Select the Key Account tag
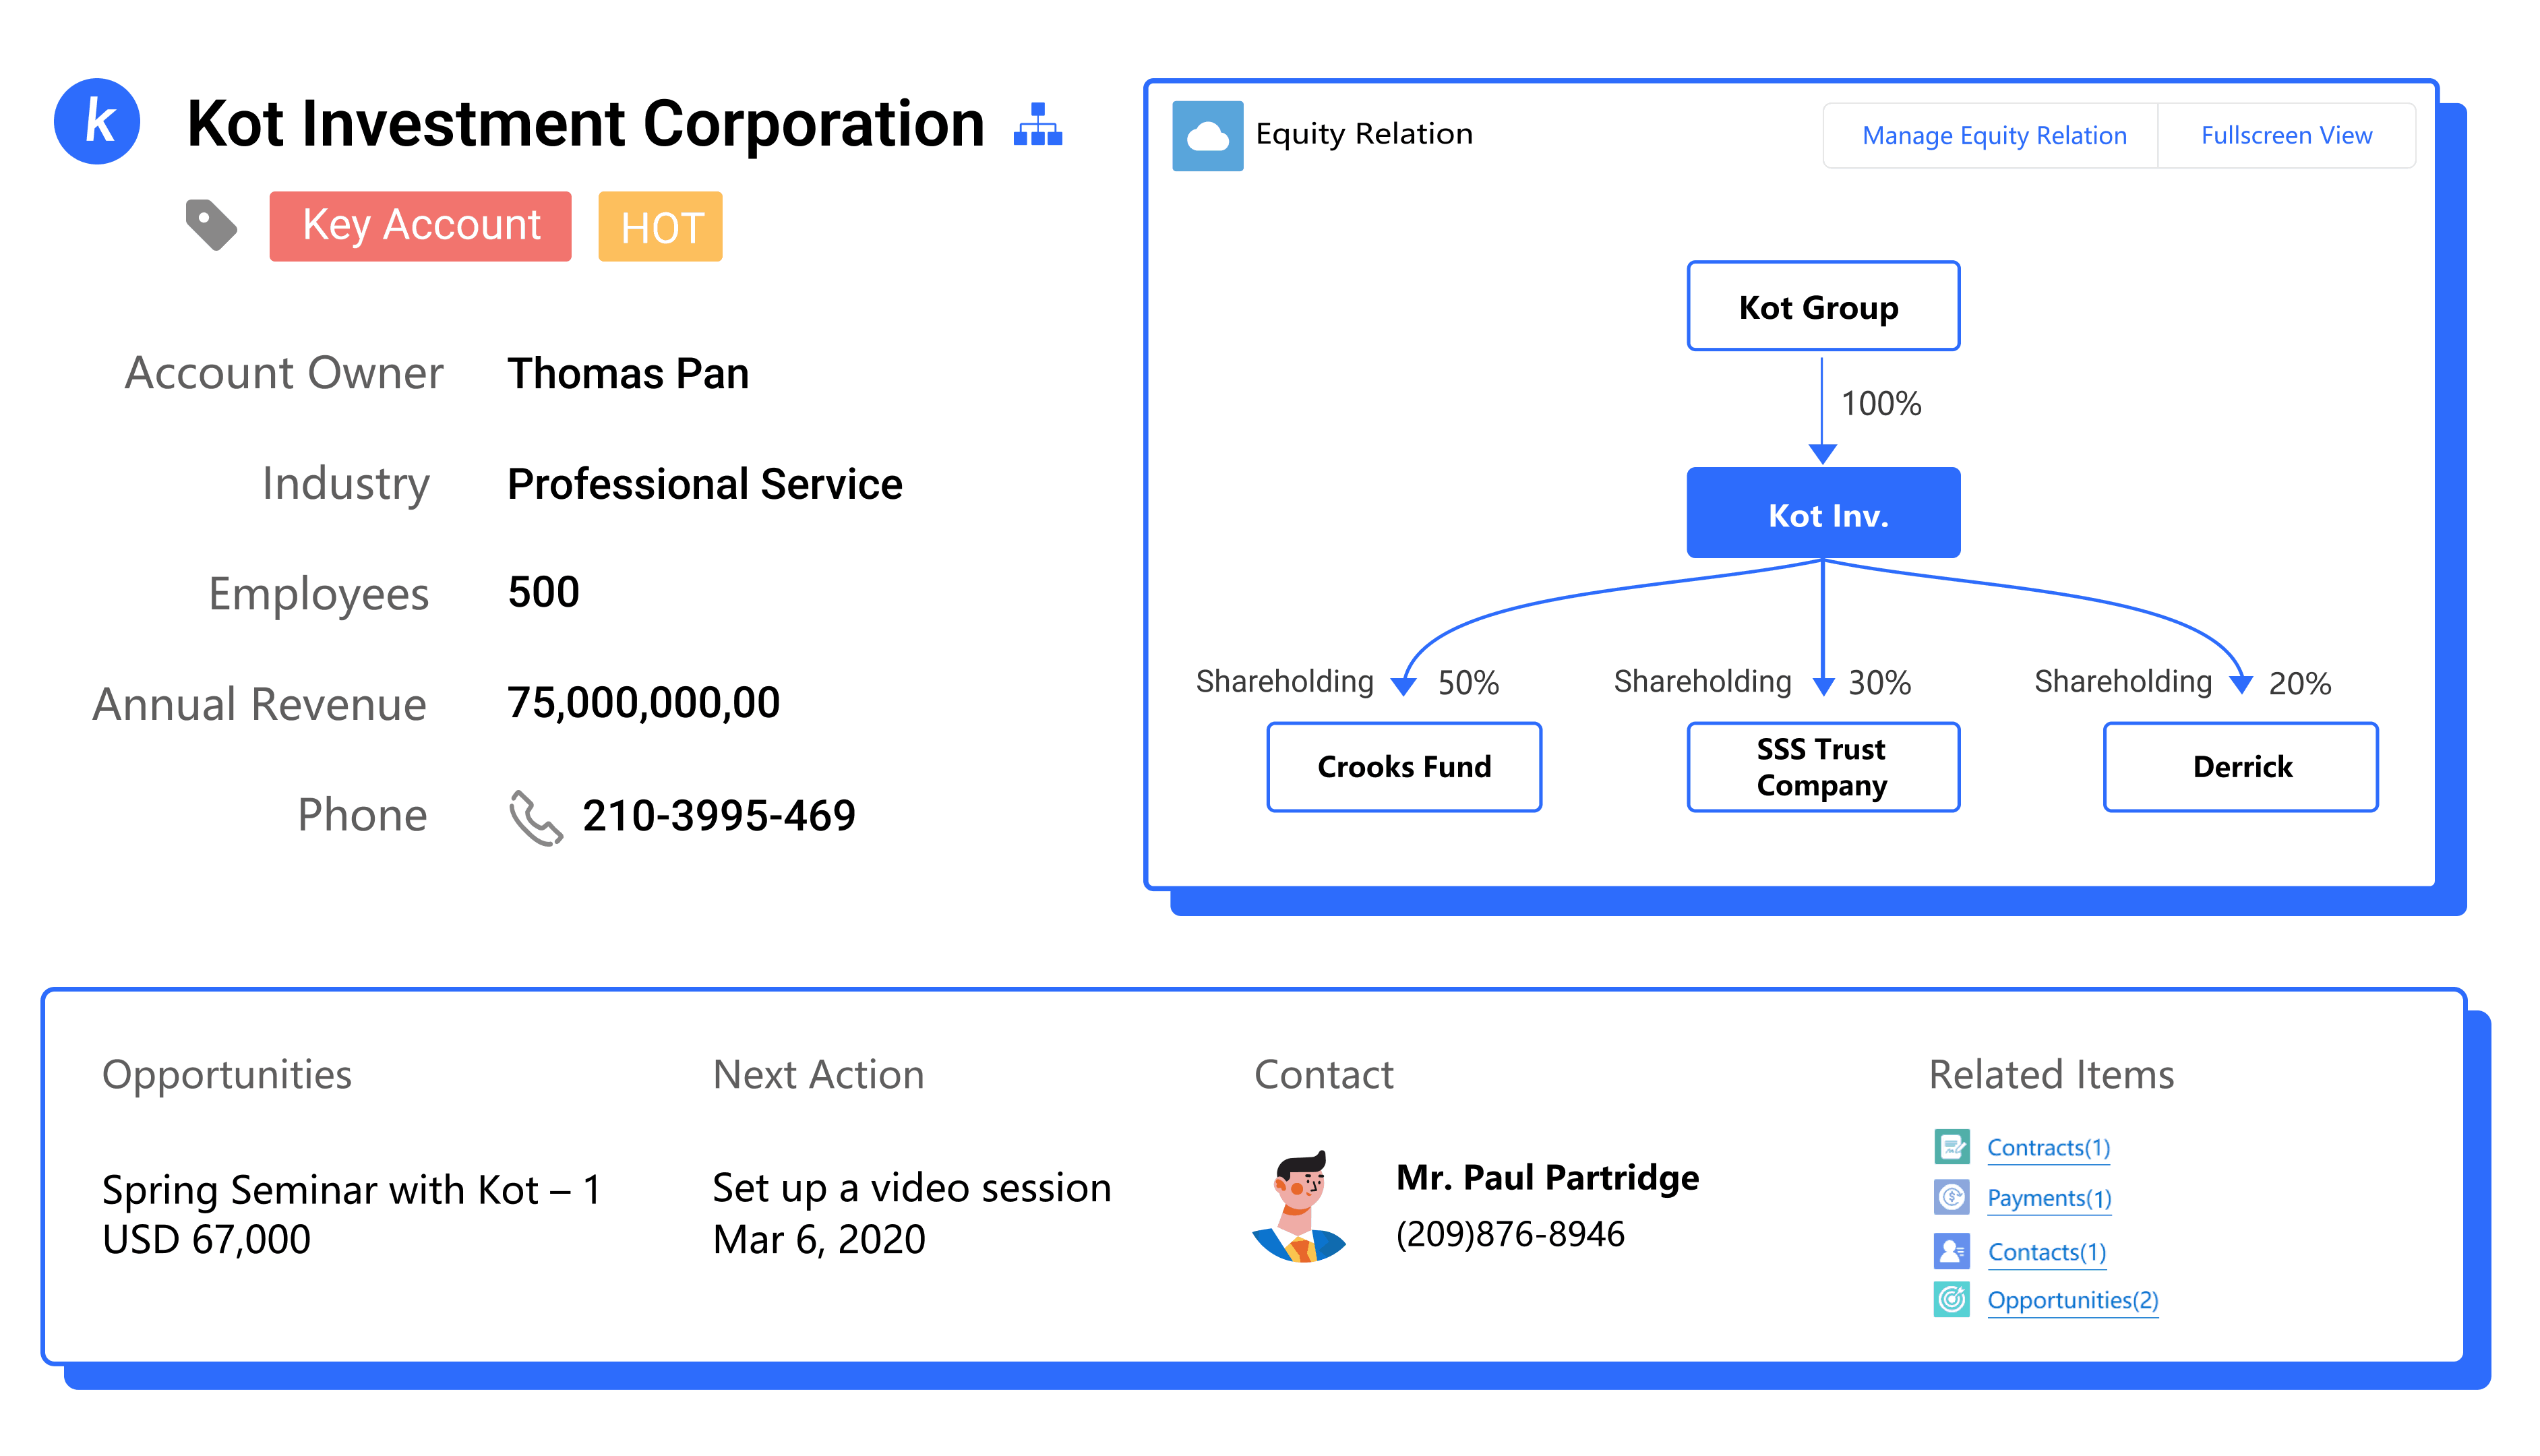Image resolution: width=2540 pixels, height=1456 pixels. (x=420, y=226)
